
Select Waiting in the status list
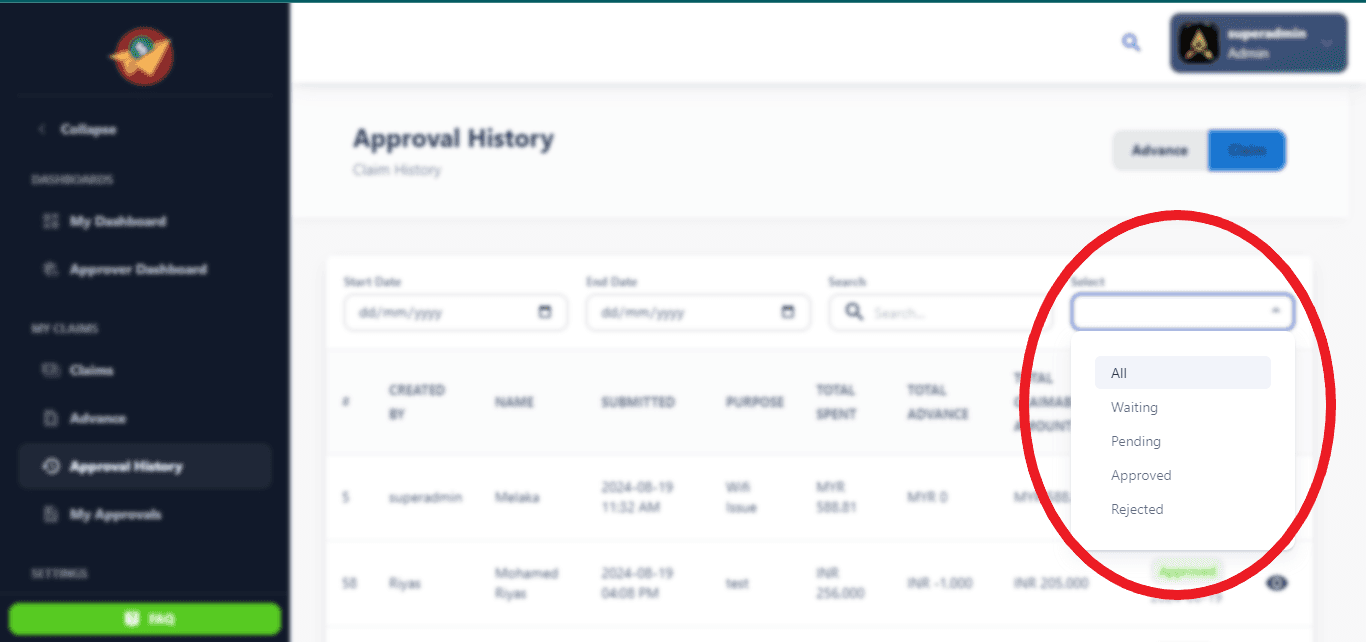coord(1134,407)
